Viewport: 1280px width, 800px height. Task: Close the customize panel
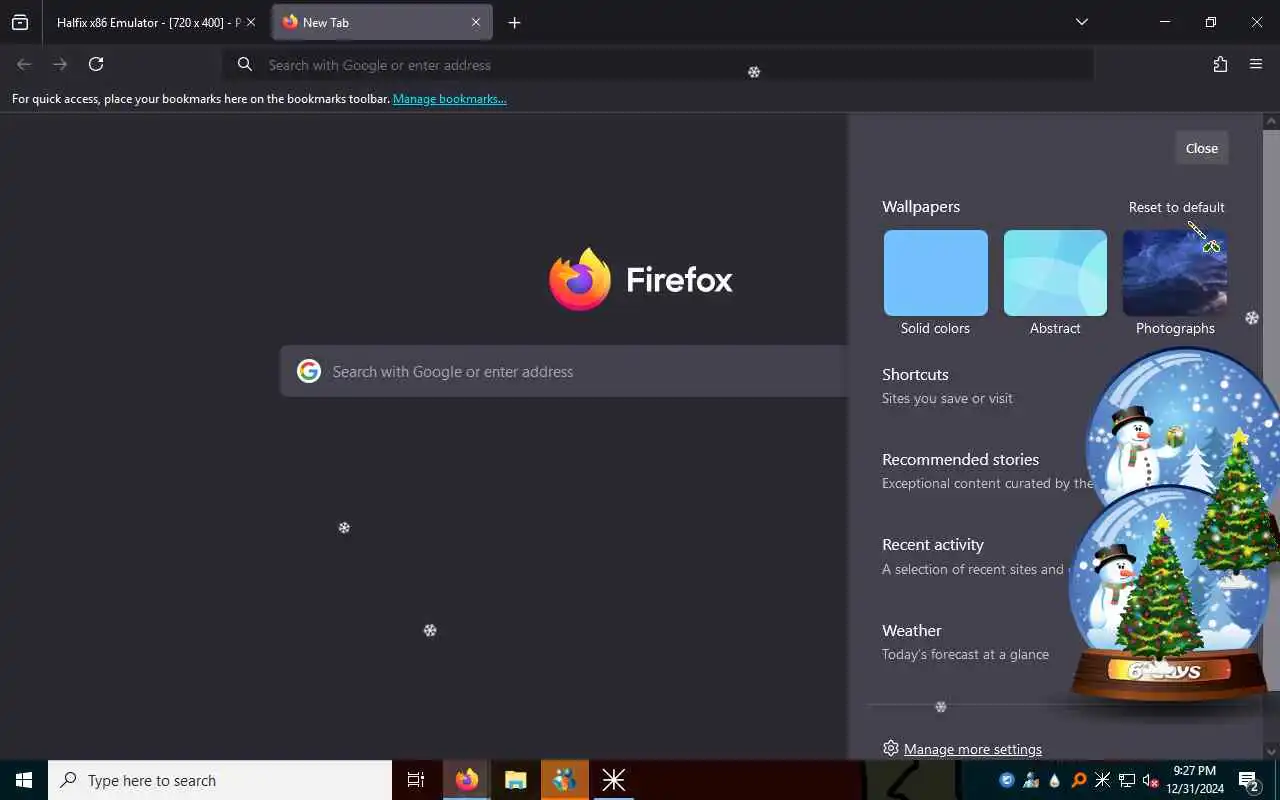[1201, 148]
